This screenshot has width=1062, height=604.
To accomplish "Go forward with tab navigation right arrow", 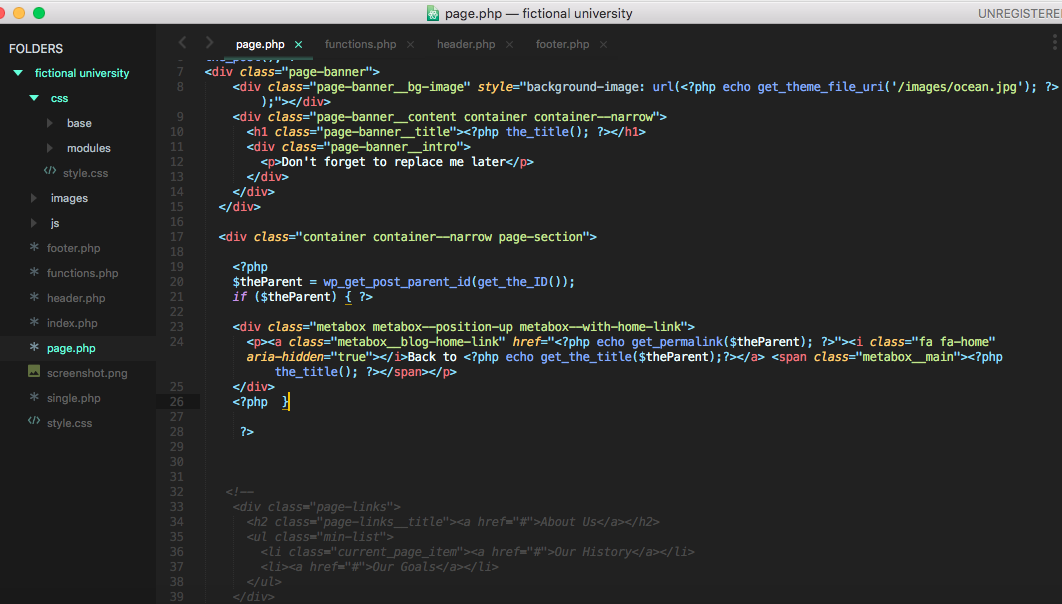I will tap(209, 43).
